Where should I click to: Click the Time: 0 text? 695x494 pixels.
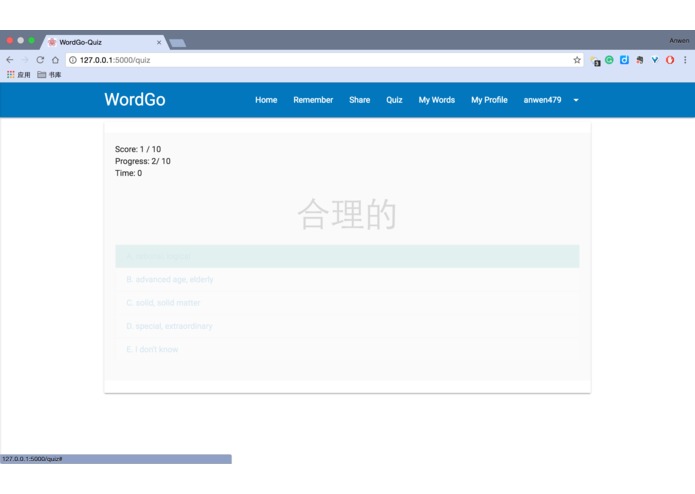pos(129,173)
